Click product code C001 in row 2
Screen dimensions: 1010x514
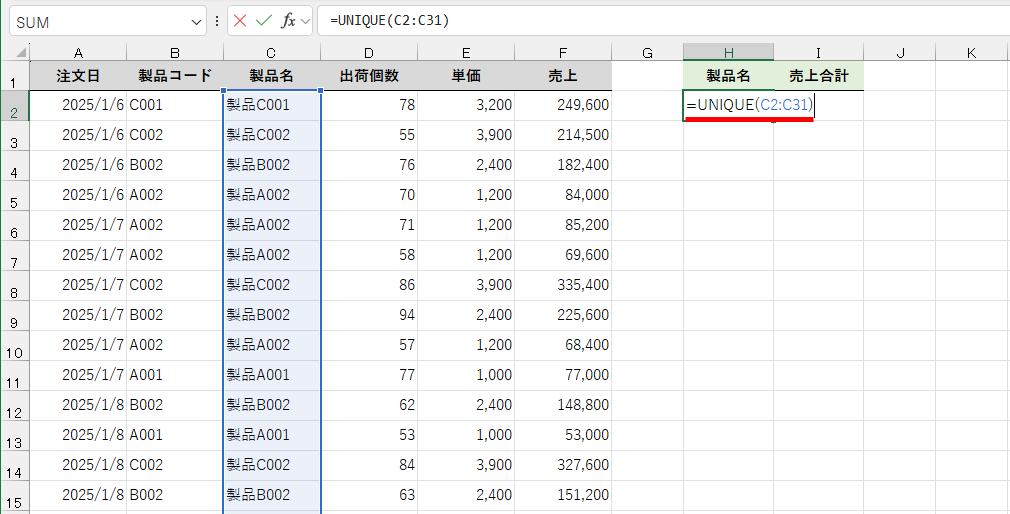point(175,105)
